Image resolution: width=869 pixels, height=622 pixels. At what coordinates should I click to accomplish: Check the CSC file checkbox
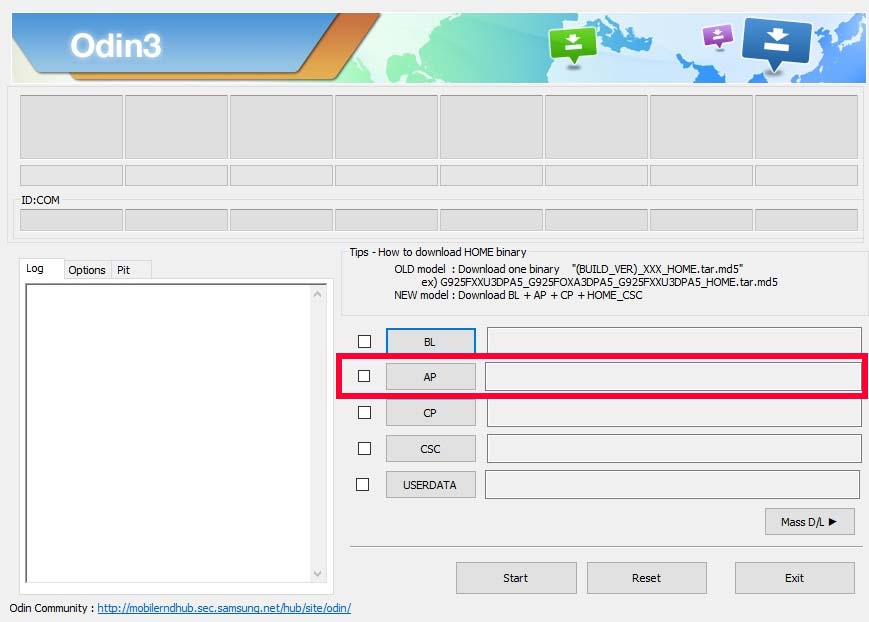click(x=364, y=448)
